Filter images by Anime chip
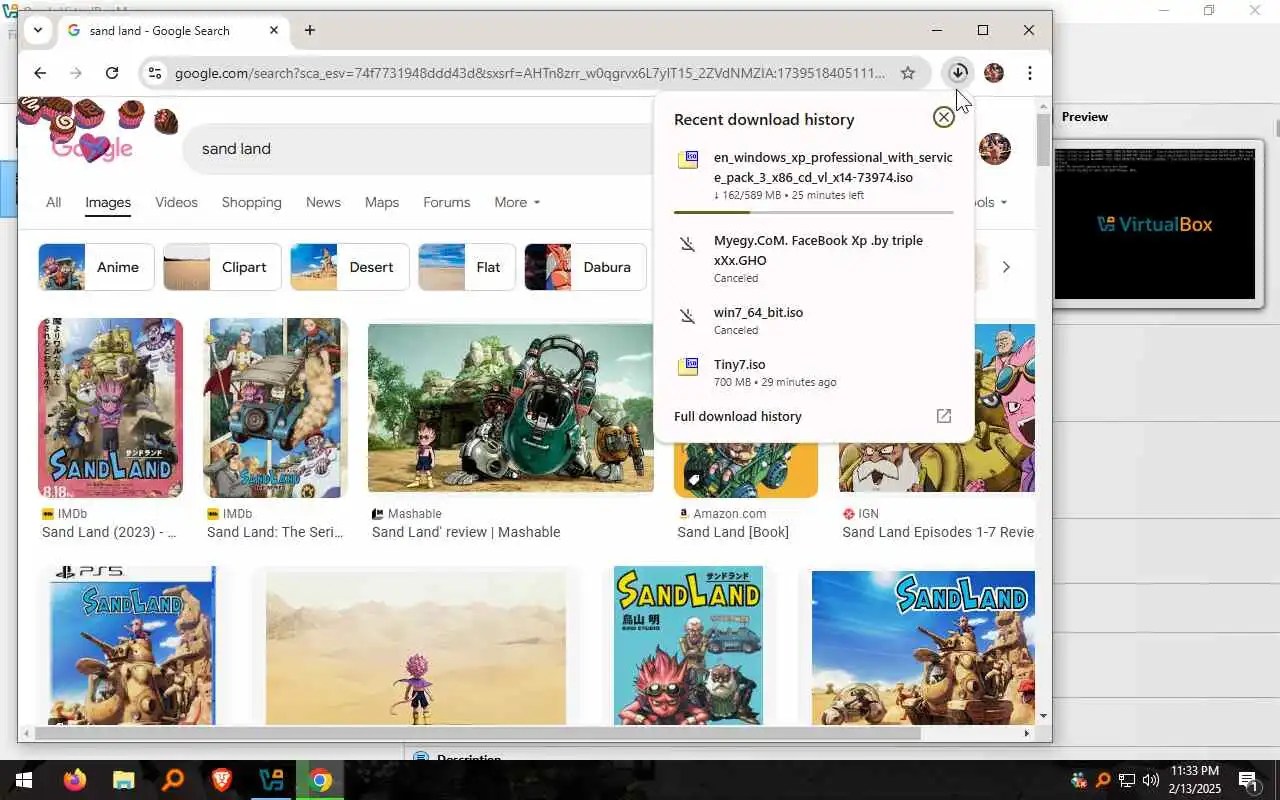This screenshot has height=800, width=1280. click(x=96, y=267)
